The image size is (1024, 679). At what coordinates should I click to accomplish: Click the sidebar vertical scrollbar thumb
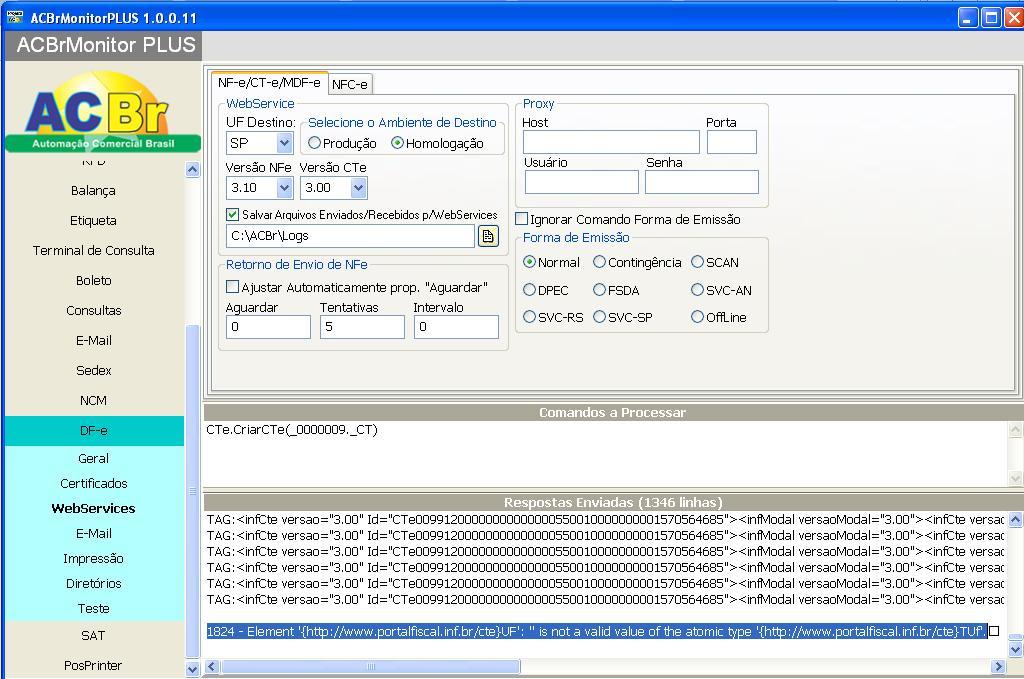[x=193, y=491]
